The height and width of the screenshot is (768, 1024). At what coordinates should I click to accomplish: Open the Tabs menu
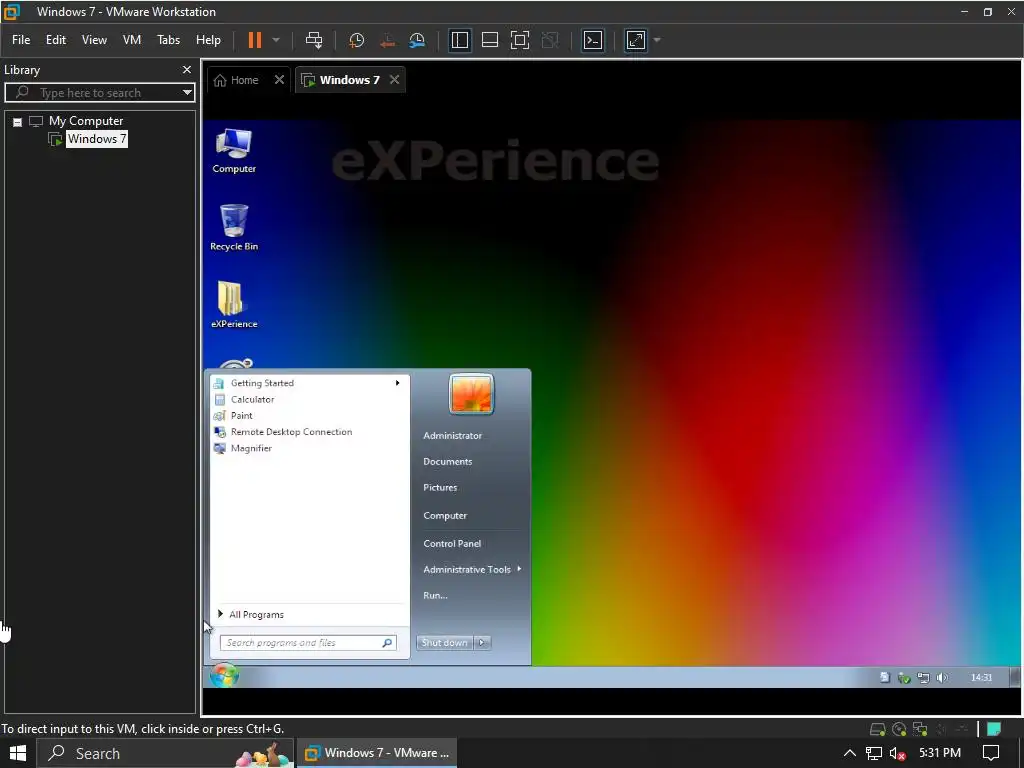tap(168, 40)
